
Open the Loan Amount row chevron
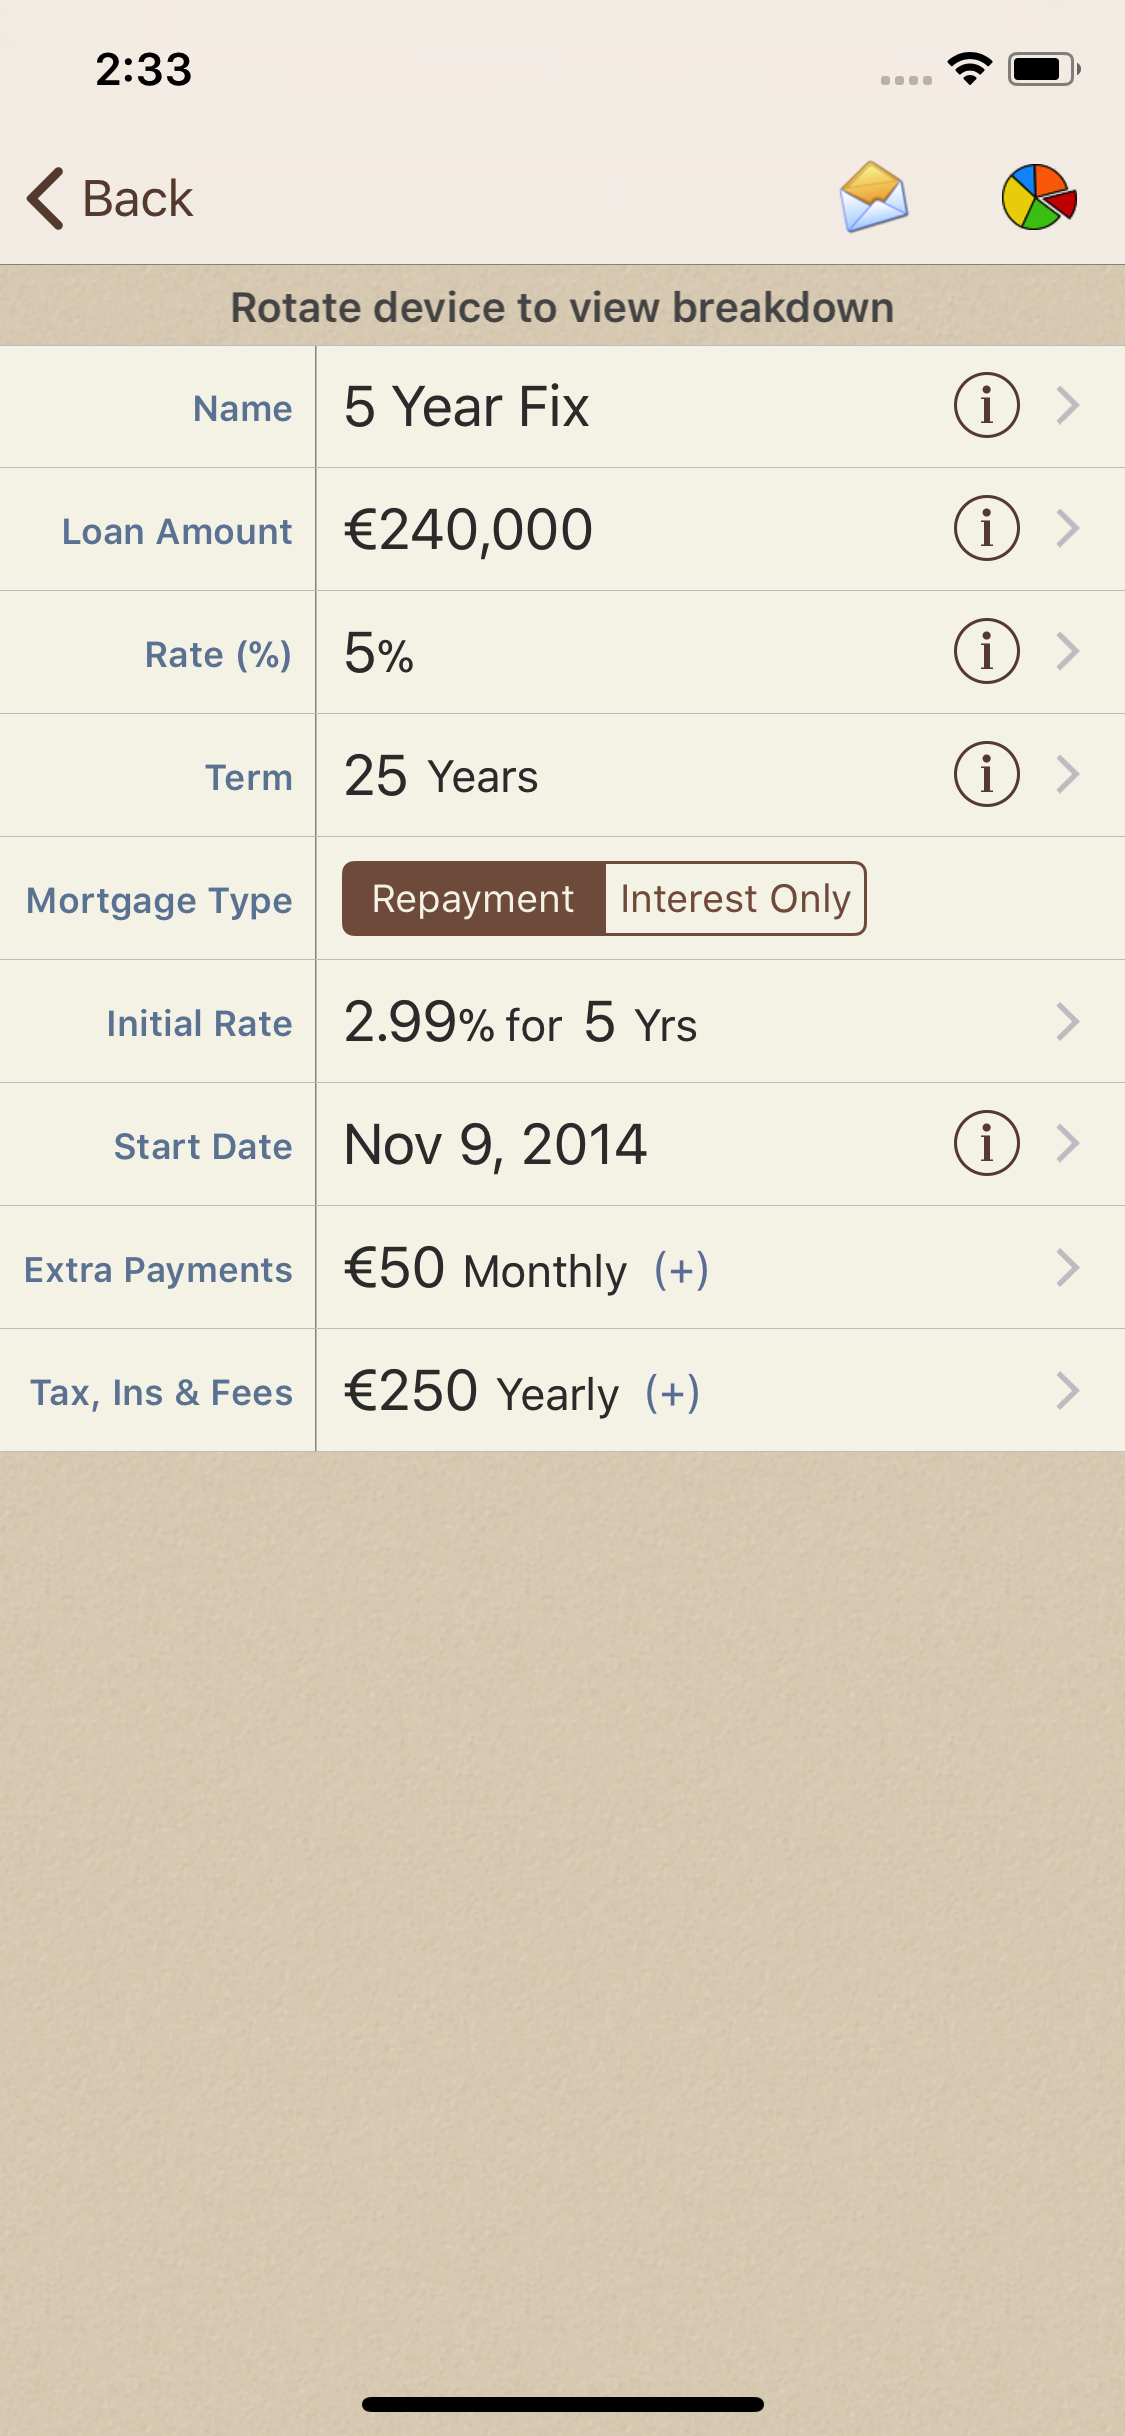pos(1067,529)
